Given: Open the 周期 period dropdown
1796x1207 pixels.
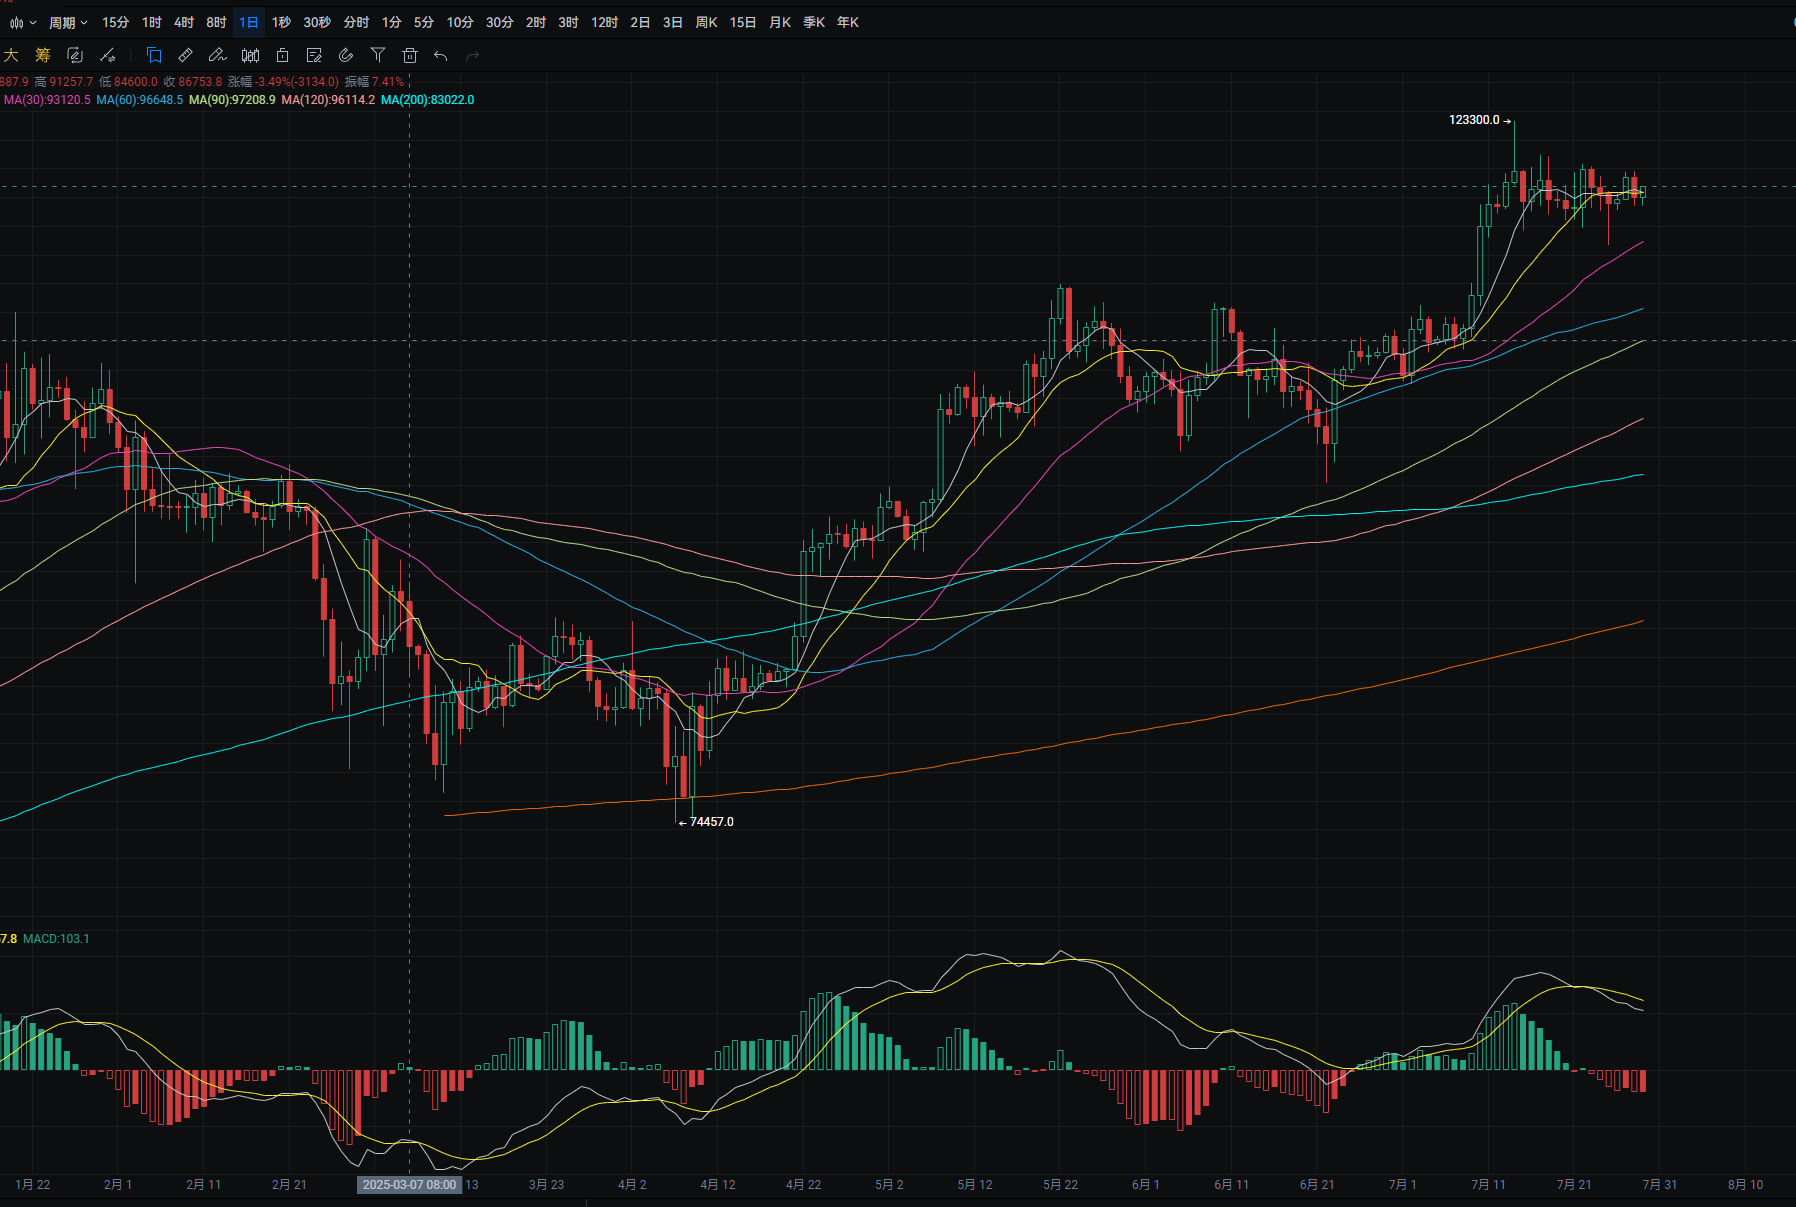Looking at the screenshot, I should coord(68,22).
